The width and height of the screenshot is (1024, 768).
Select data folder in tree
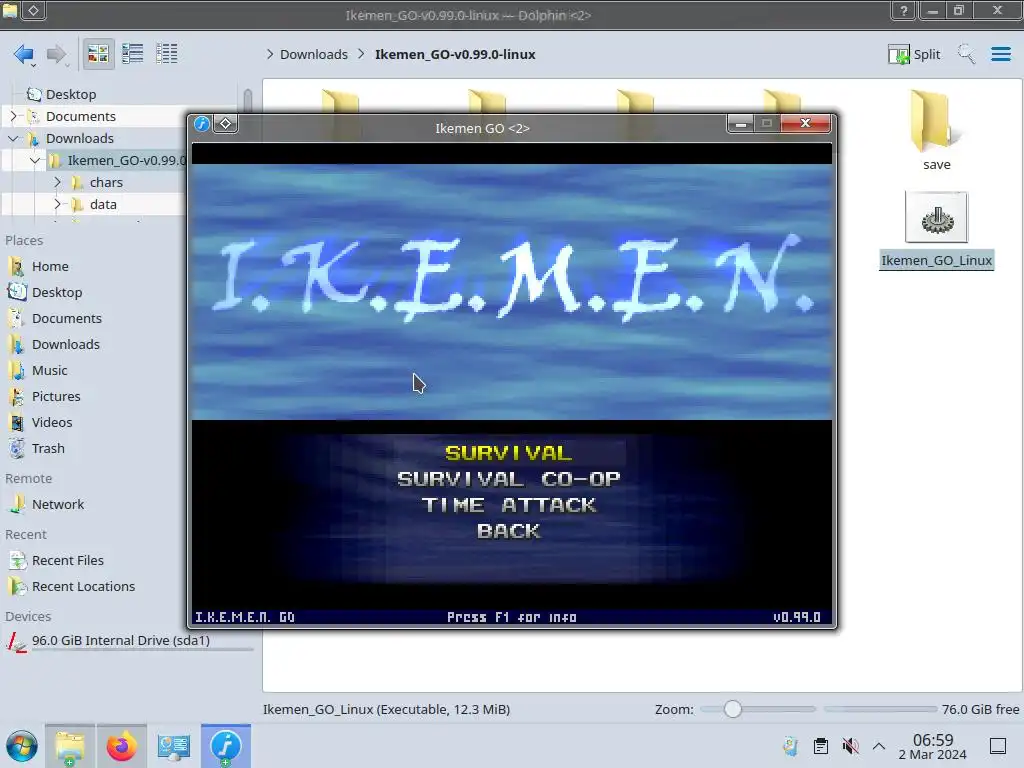coord(103,204)
